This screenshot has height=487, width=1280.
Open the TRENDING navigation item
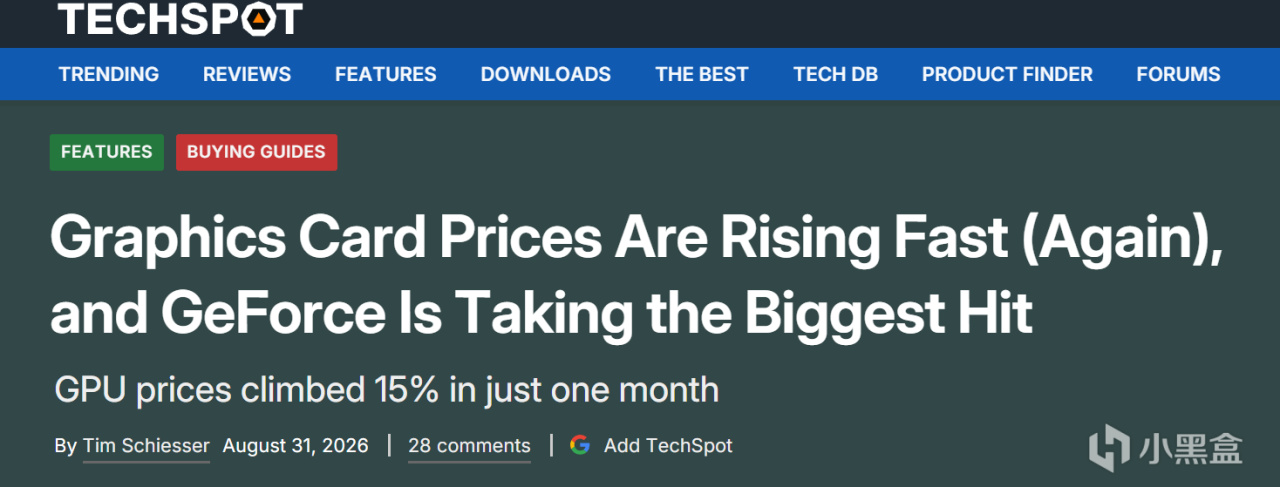point(108,74)
